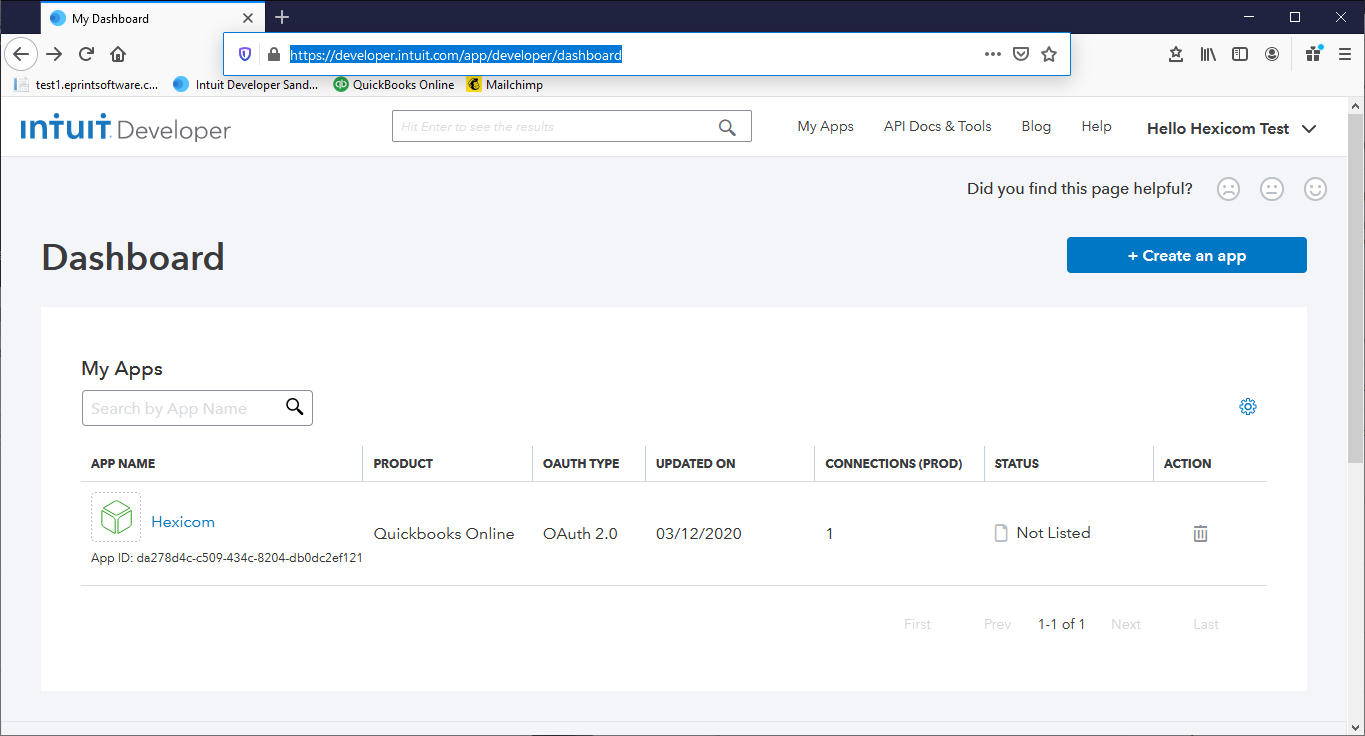Open the Intuit Developer Sandbox bookmark
The height and width of the screenshot is (736, 1365).
(246, 85)
